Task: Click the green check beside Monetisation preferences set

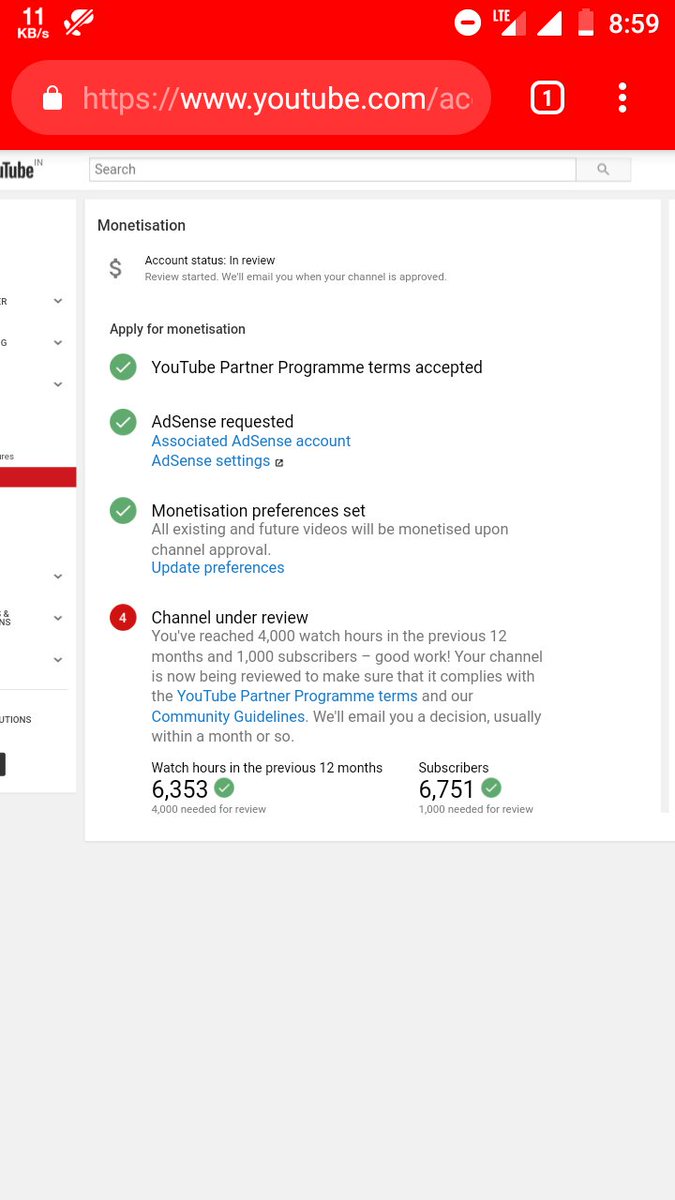Action: [x=123, y=511]
